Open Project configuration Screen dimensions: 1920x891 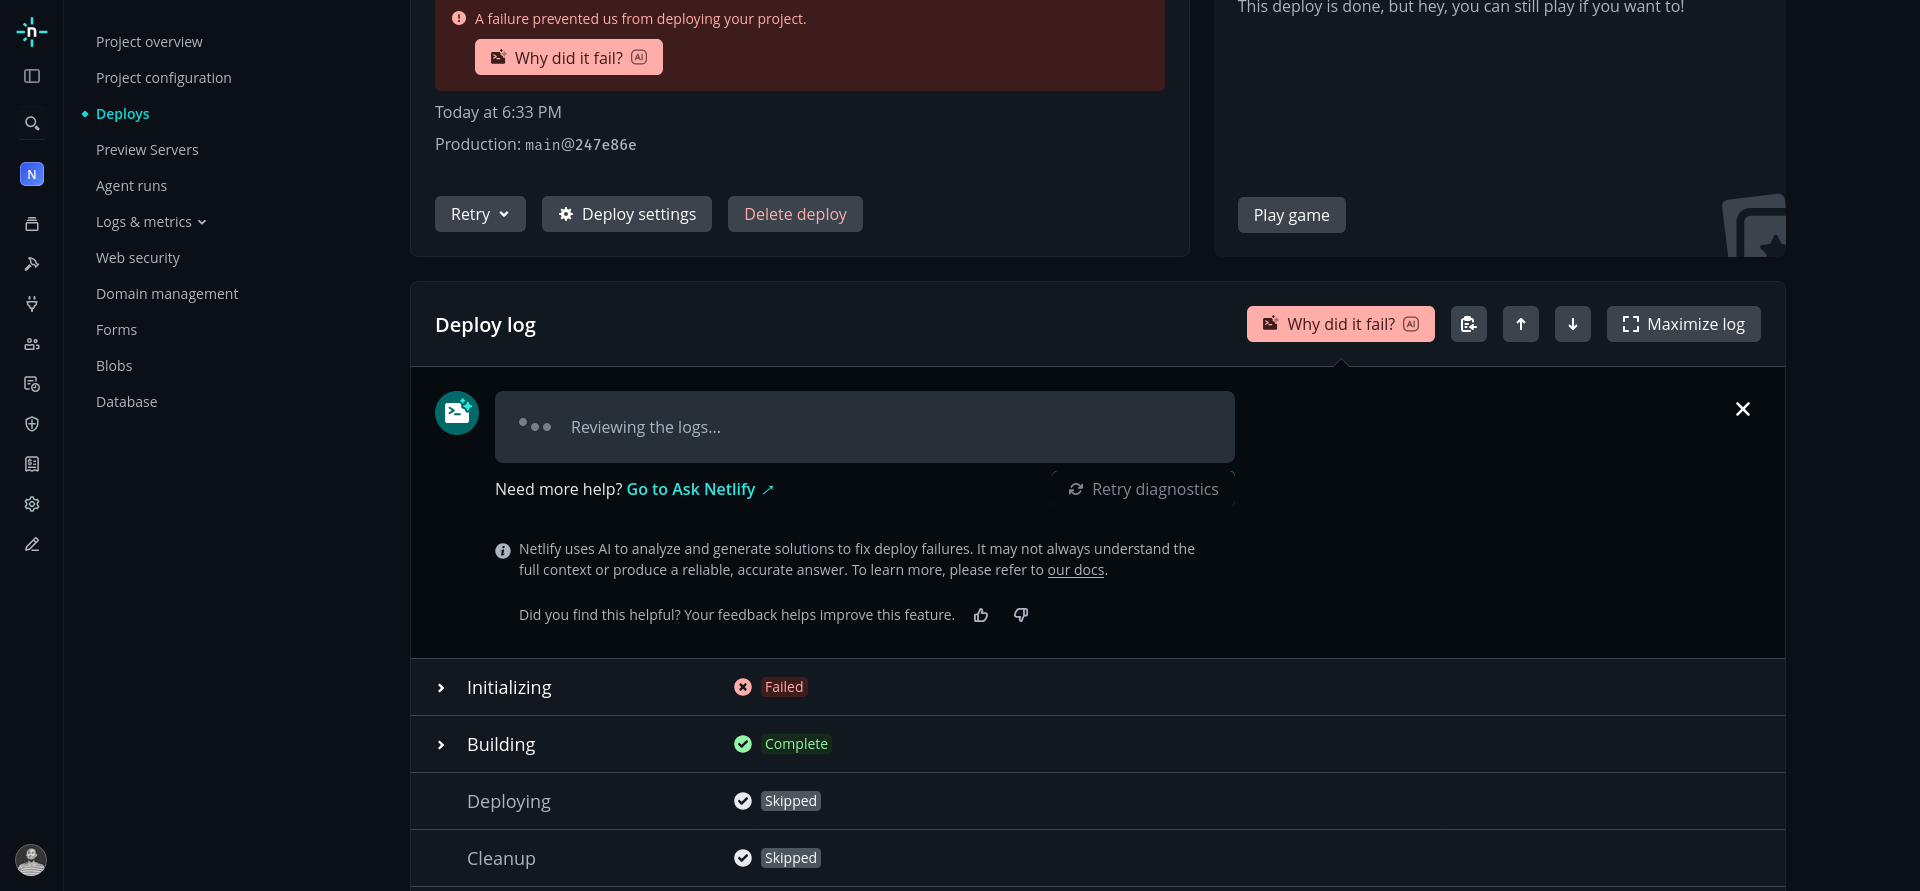click(164, 78)
